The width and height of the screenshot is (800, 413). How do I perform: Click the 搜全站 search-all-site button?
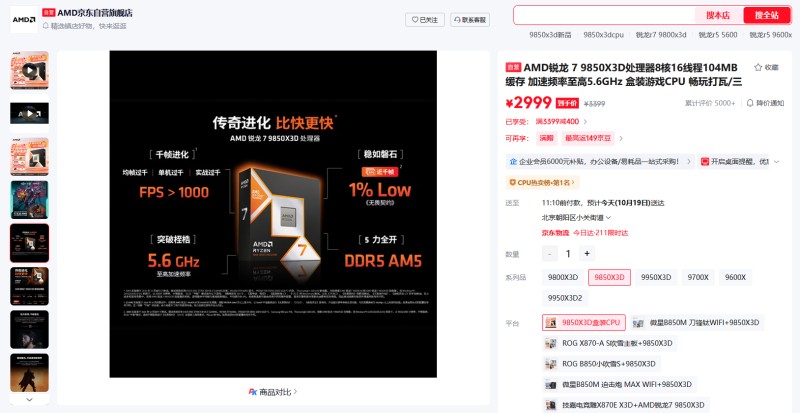pyautogui.click(x=767, y=15)
